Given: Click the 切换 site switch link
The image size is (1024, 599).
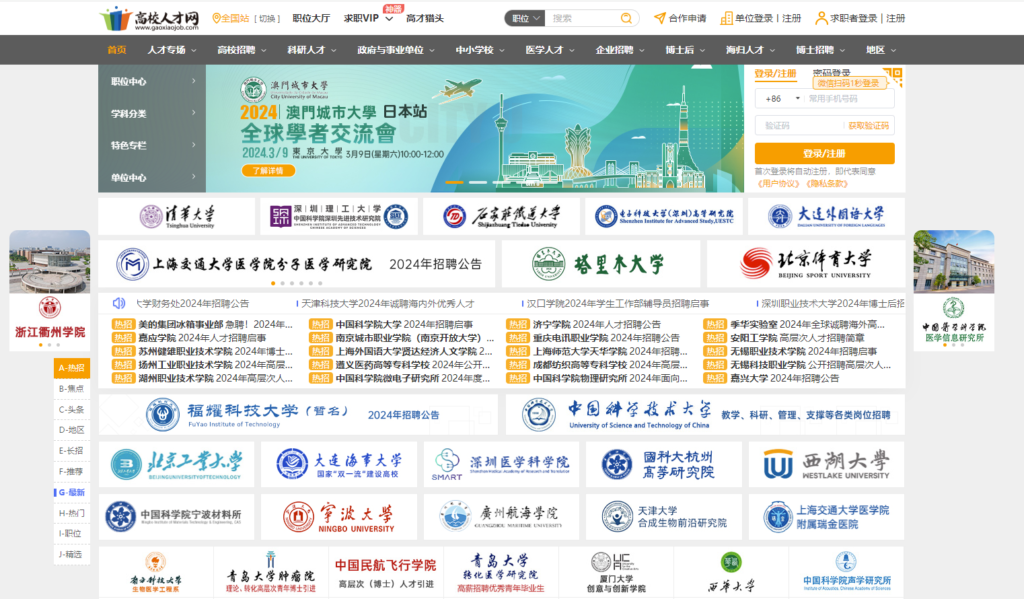Looking at the screenshot, I should 267,18.
